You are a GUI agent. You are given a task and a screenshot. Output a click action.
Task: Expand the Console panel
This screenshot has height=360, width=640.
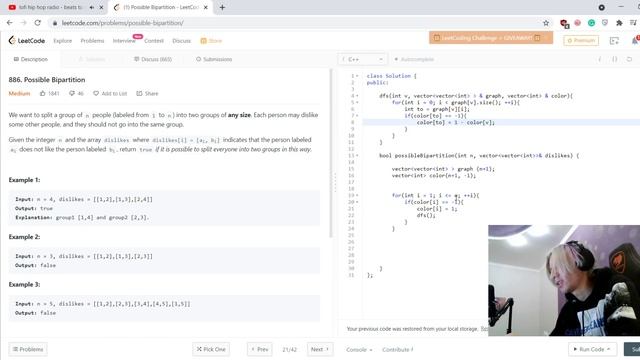(359, 349)
